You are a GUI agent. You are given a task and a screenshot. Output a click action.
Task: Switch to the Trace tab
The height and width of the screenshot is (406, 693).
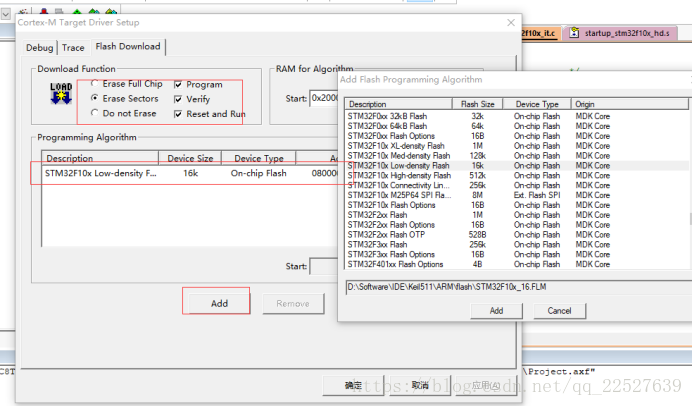click(x=73, y=47)
